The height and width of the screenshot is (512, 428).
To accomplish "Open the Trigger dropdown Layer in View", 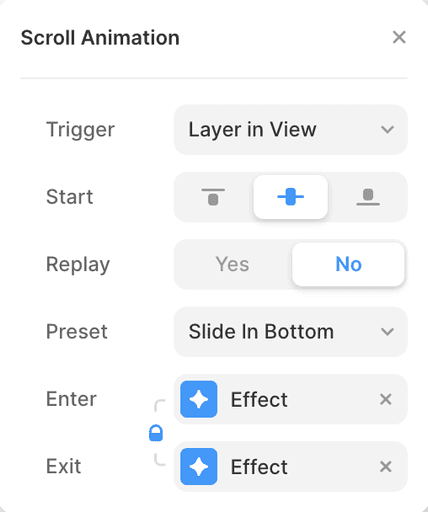I will point(290,129).
